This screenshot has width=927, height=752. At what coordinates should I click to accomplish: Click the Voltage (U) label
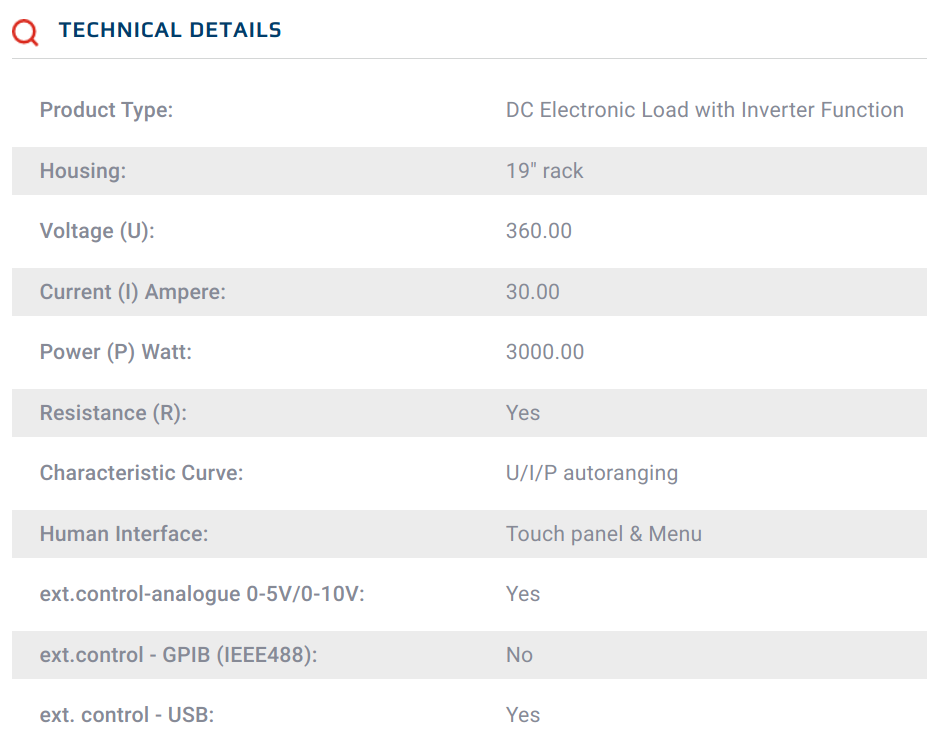tap(97, 231)
